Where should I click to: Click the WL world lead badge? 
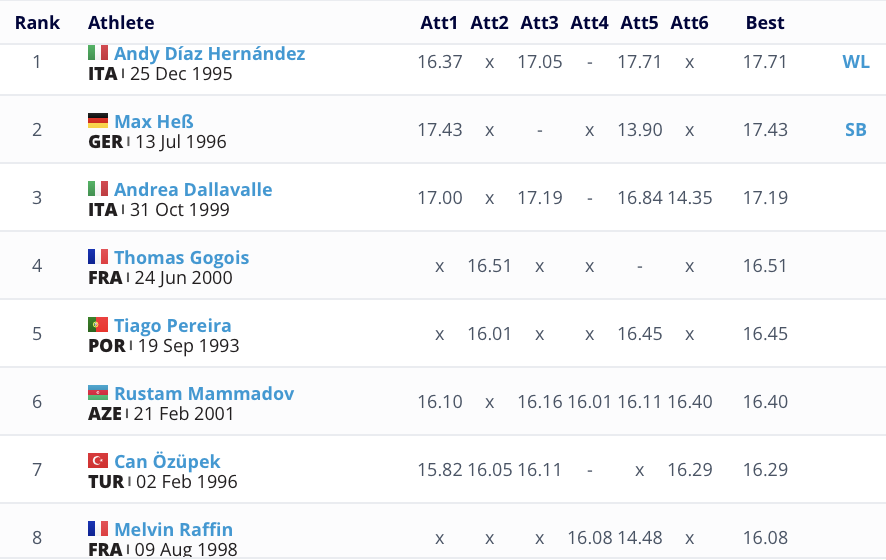856,61
